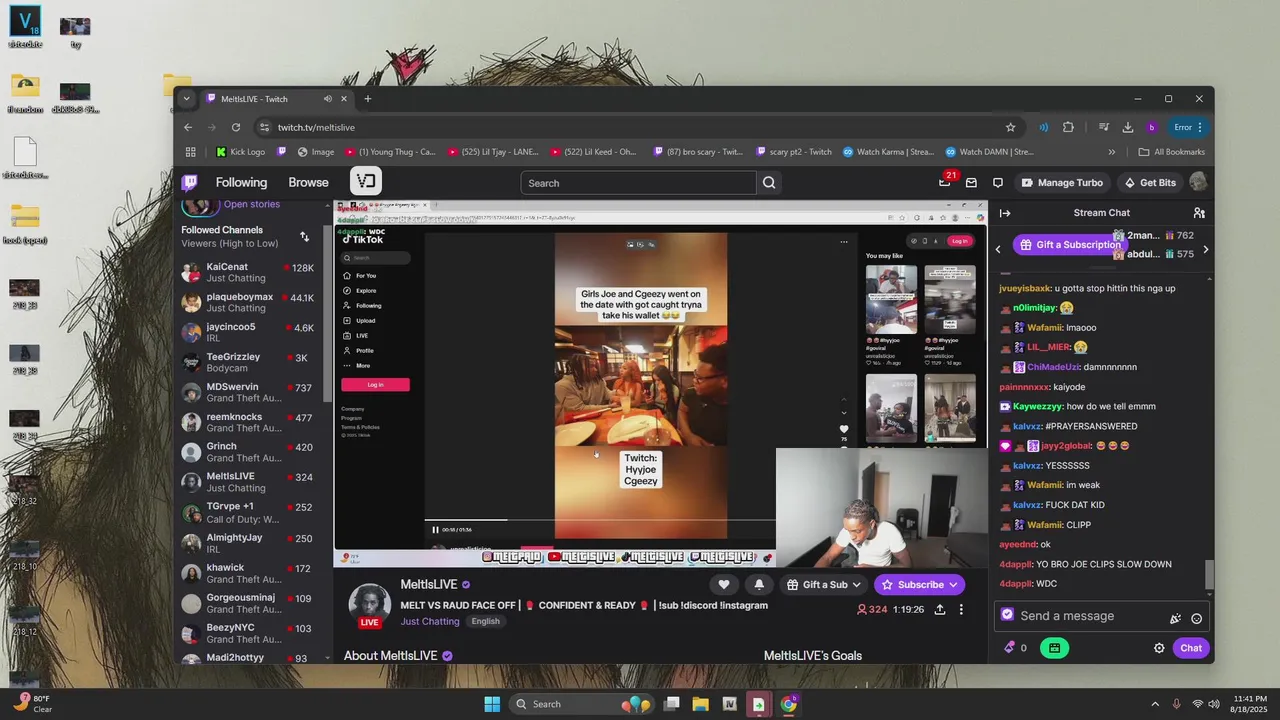The height and width of the screenshot is (720, 1280).
Task: Send message with the Chat button
Action: [1190, 648]
